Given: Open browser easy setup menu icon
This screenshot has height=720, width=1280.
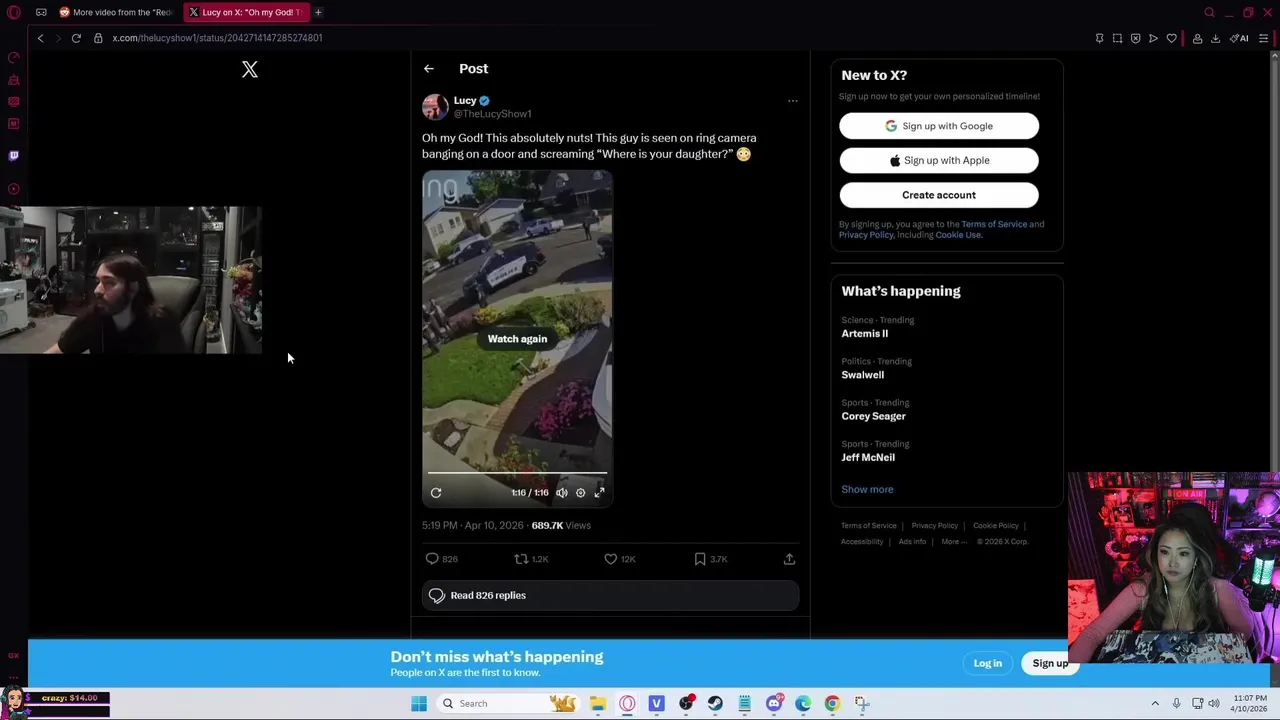Looking at the screenshot, I should (x=1264, y=38).
